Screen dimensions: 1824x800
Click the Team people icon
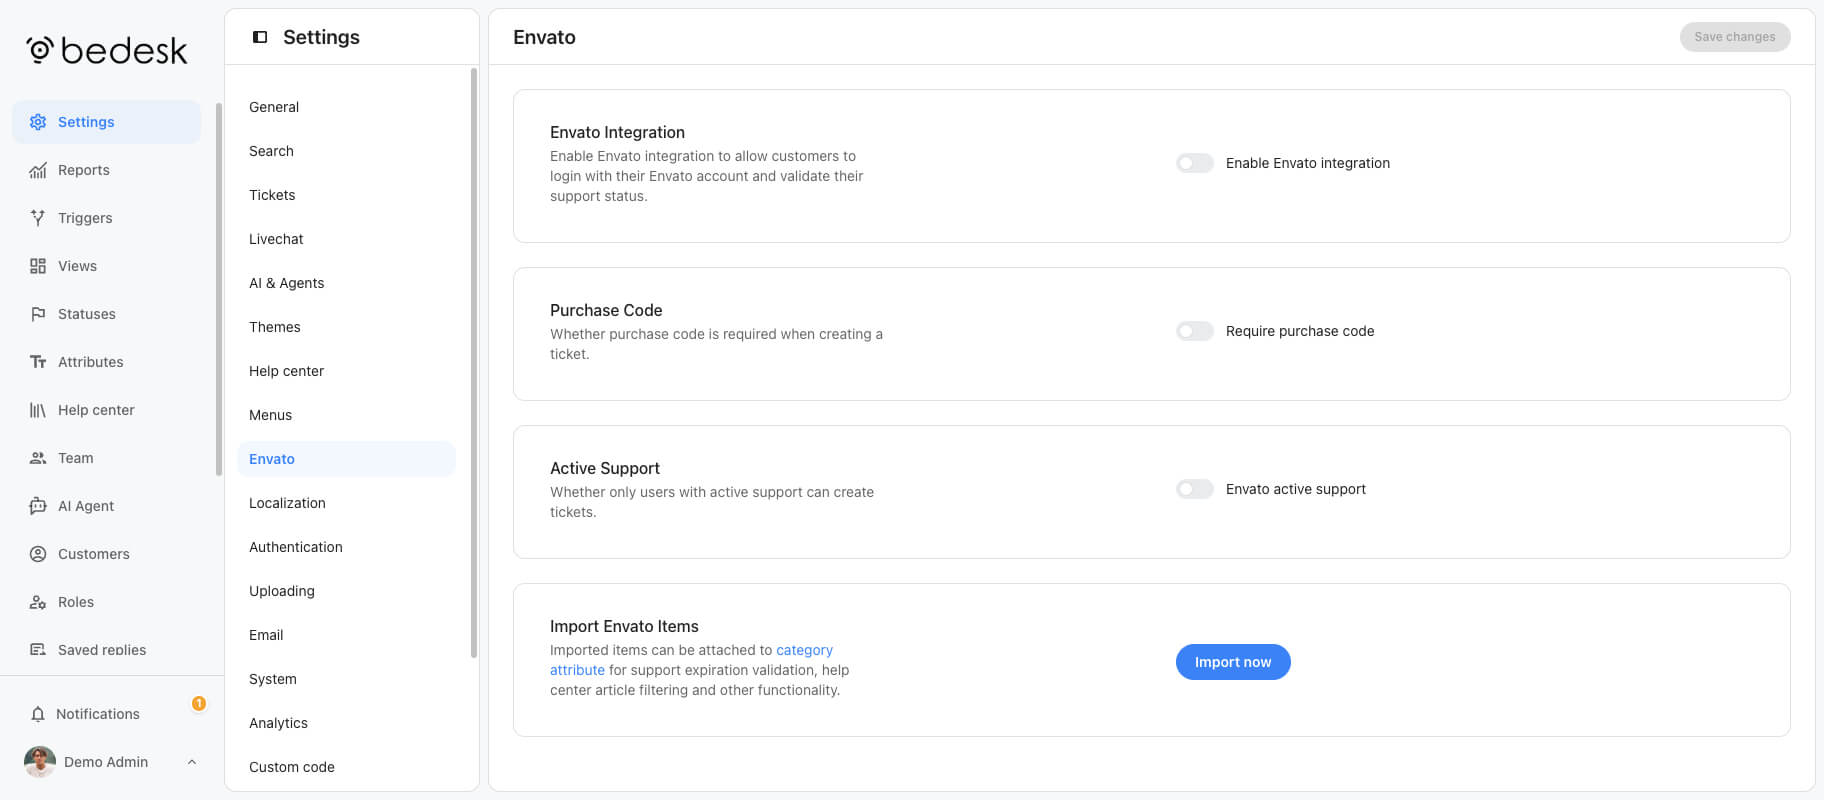tap(38, 458)
